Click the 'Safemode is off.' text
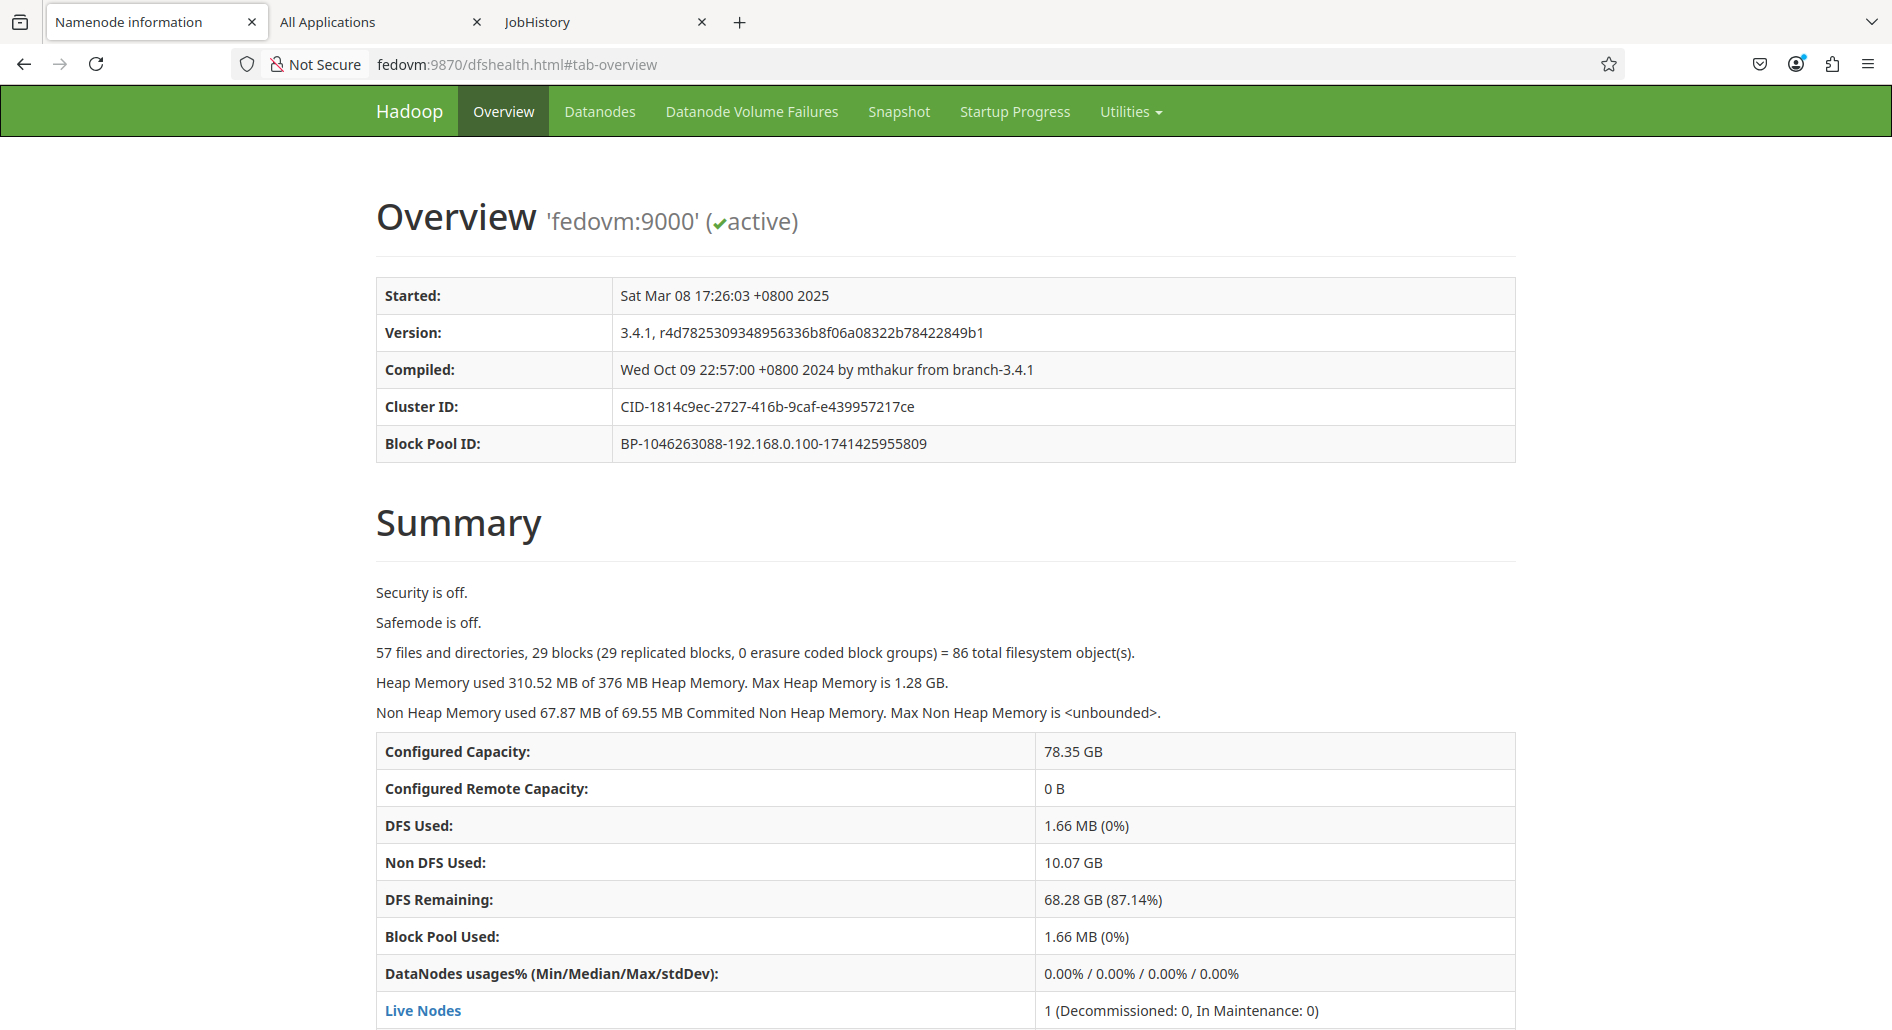This screenshot has width=1892, height=1030. click(x=428, y=623)
